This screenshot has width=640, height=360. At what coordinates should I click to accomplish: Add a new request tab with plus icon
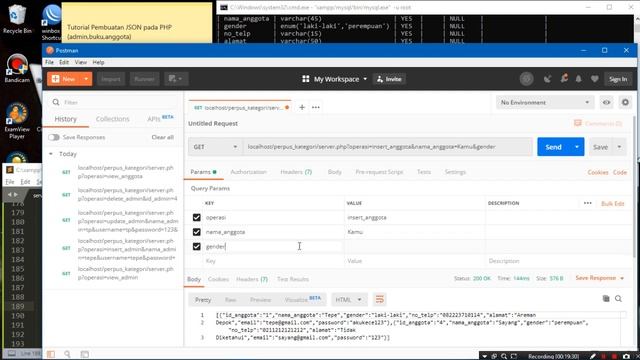point(302,107)
